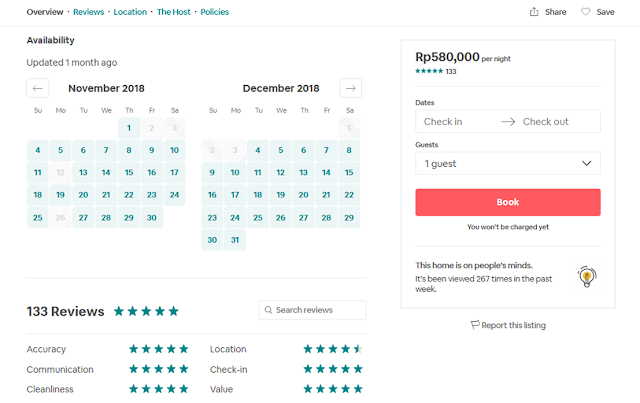
Task: Click the arrow between Check in and Check out
Action: click(x=508, y=122)
